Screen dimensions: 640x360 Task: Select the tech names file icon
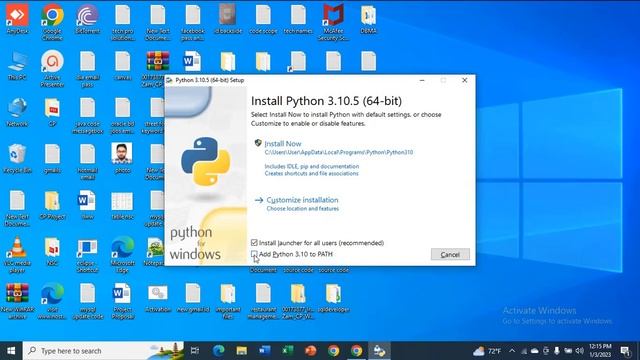(x=298, y=19)
